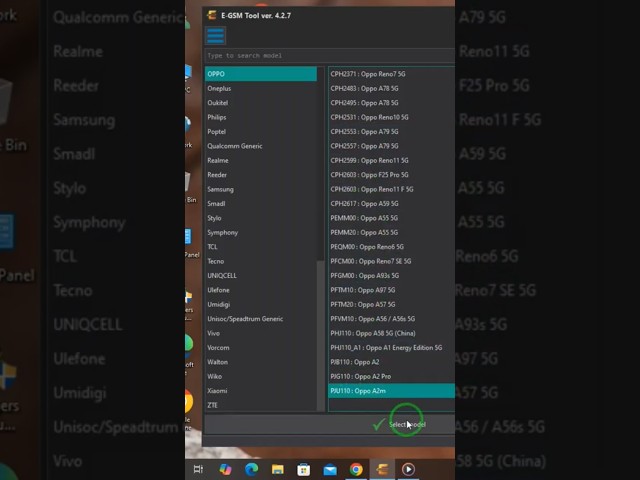Screen dimensions: 640x480
Task: Select PEMM20 Oppo A55 5G model
Action: (391, 232)
